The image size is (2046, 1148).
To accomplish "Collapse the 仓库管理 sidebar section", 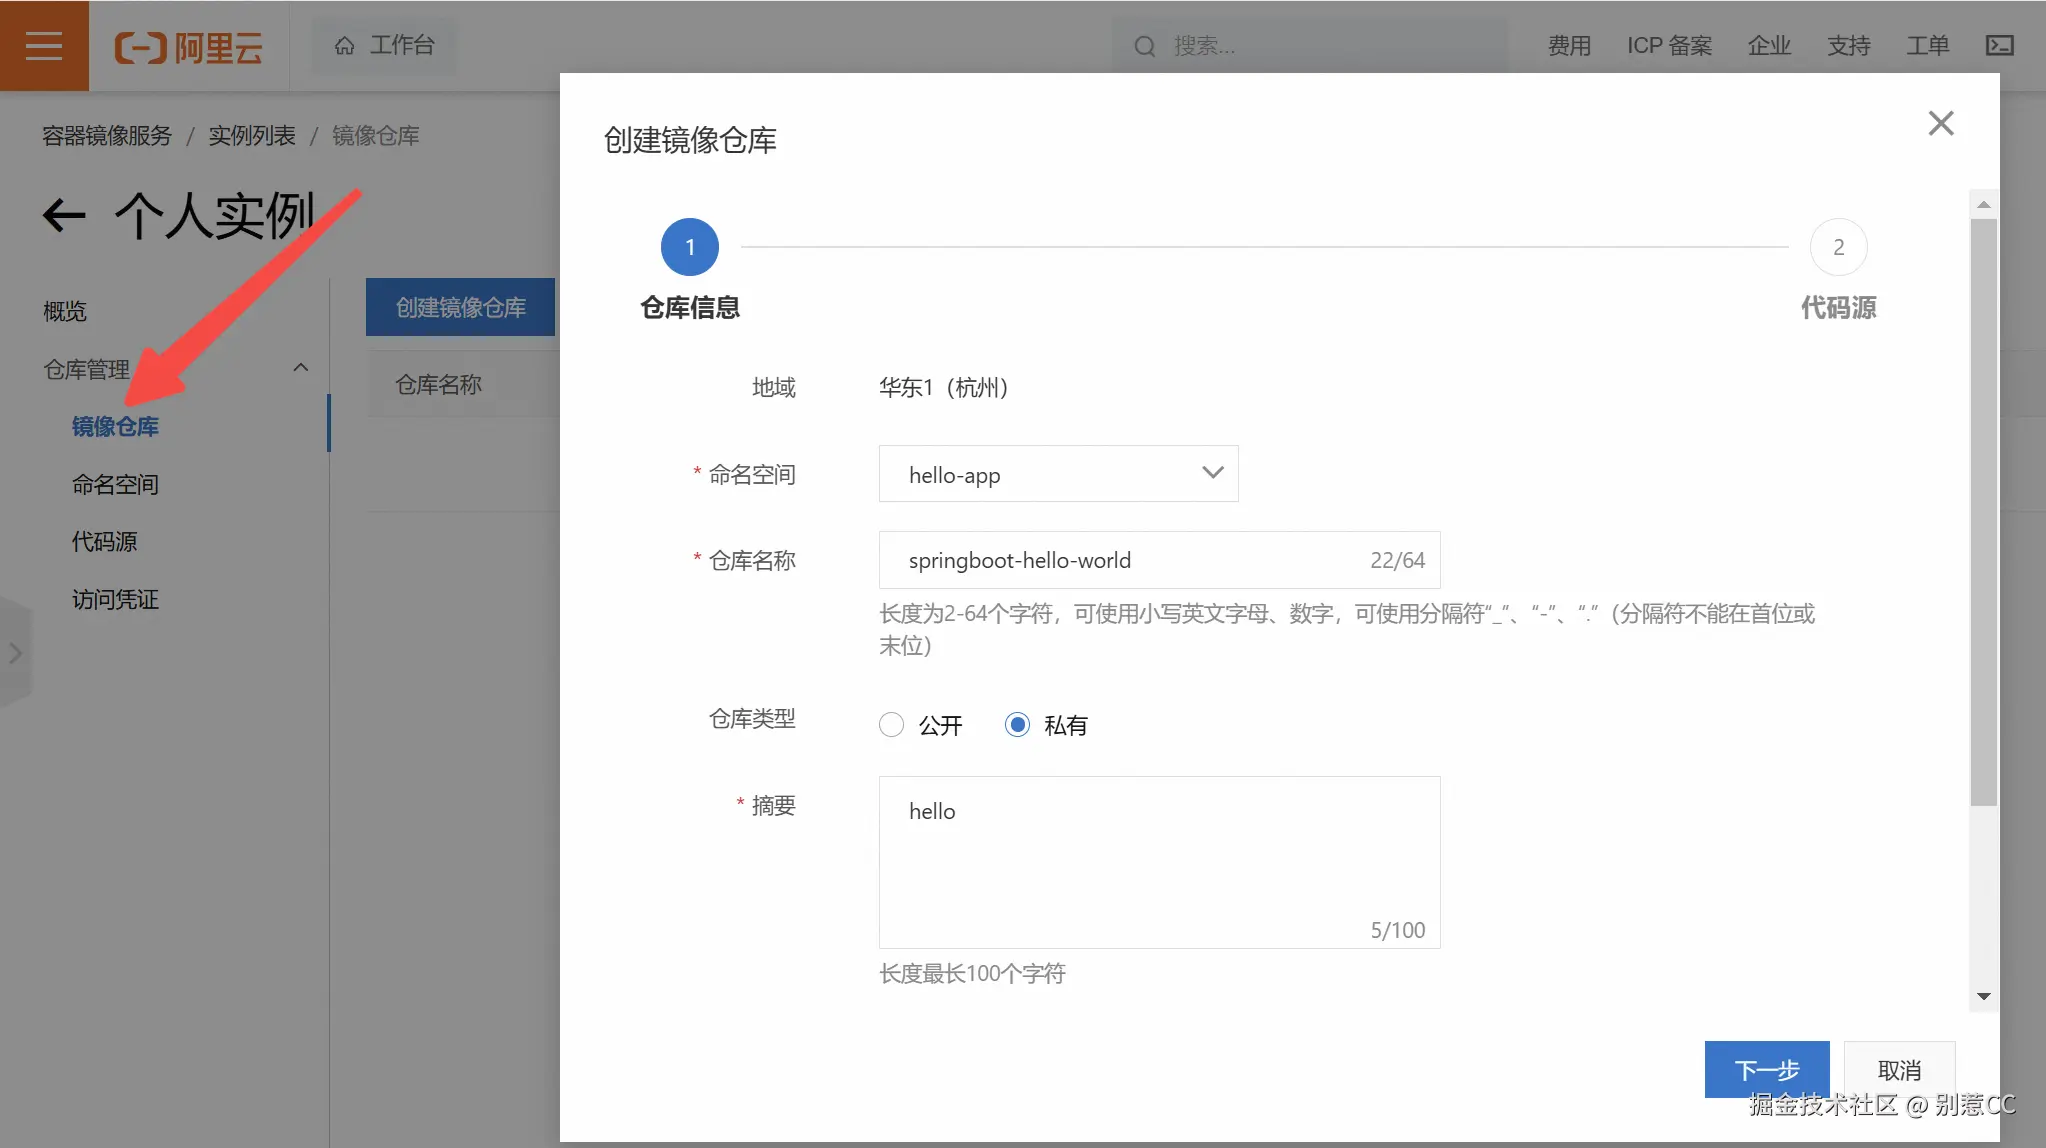I will [300, 368].
